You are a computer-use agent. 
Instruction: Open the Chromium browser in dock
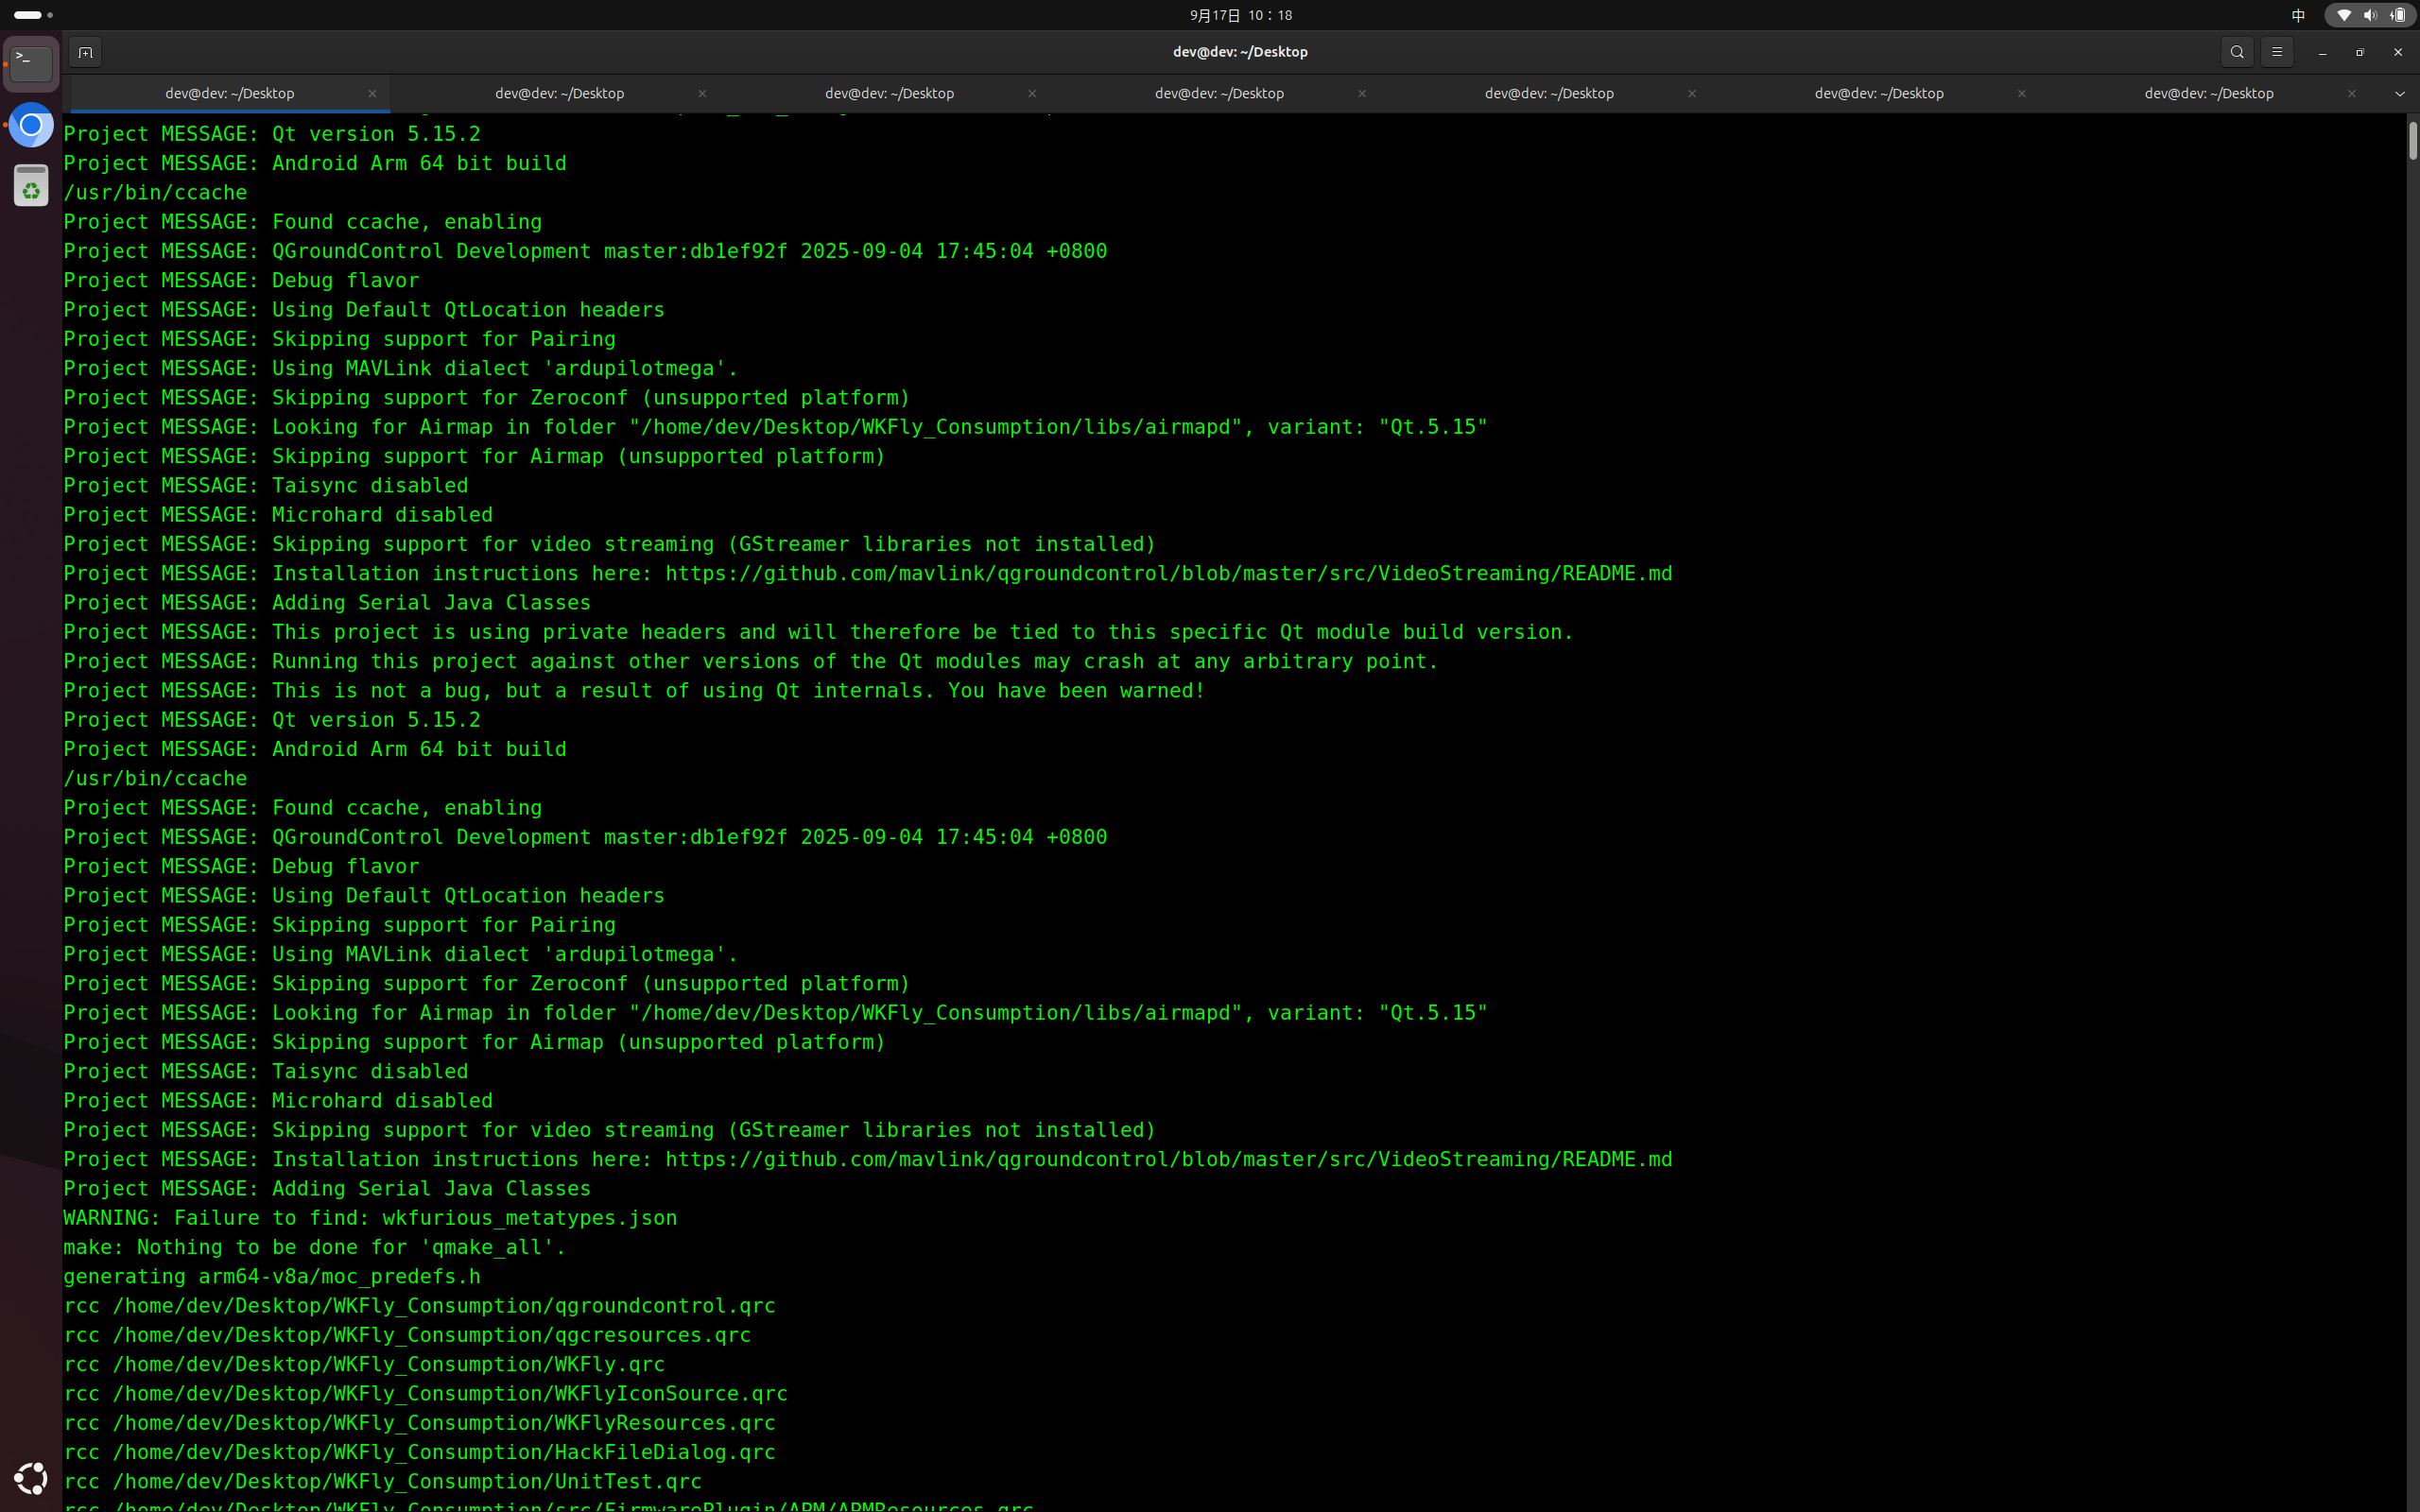point(31,125)
